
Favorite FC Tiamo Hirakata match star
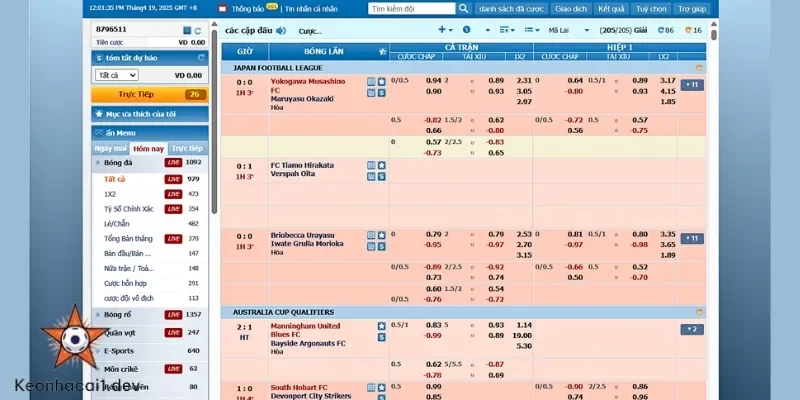click(382, 165)
